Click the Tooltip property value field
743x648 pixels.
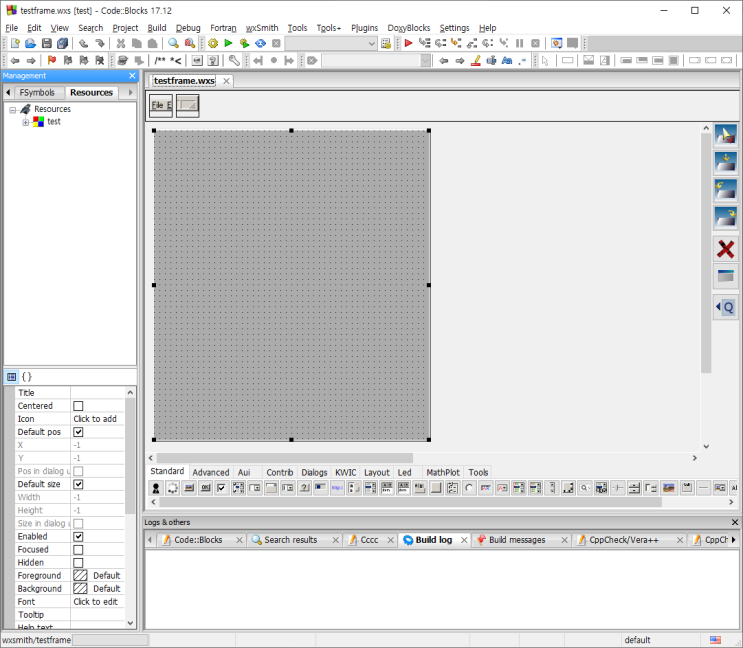[97, 615]
